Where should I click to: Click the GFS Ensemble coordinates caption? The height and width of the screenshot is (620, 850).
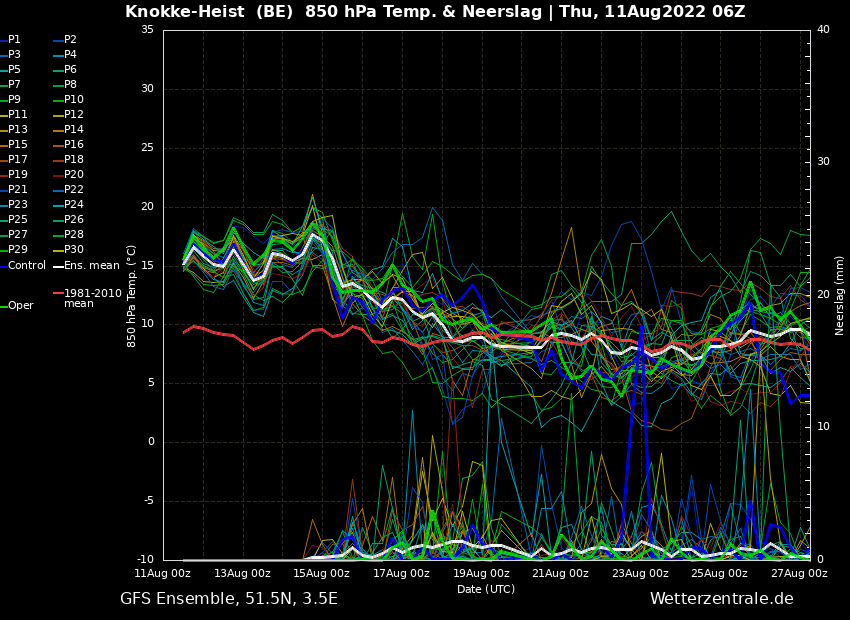click(229, 599)
